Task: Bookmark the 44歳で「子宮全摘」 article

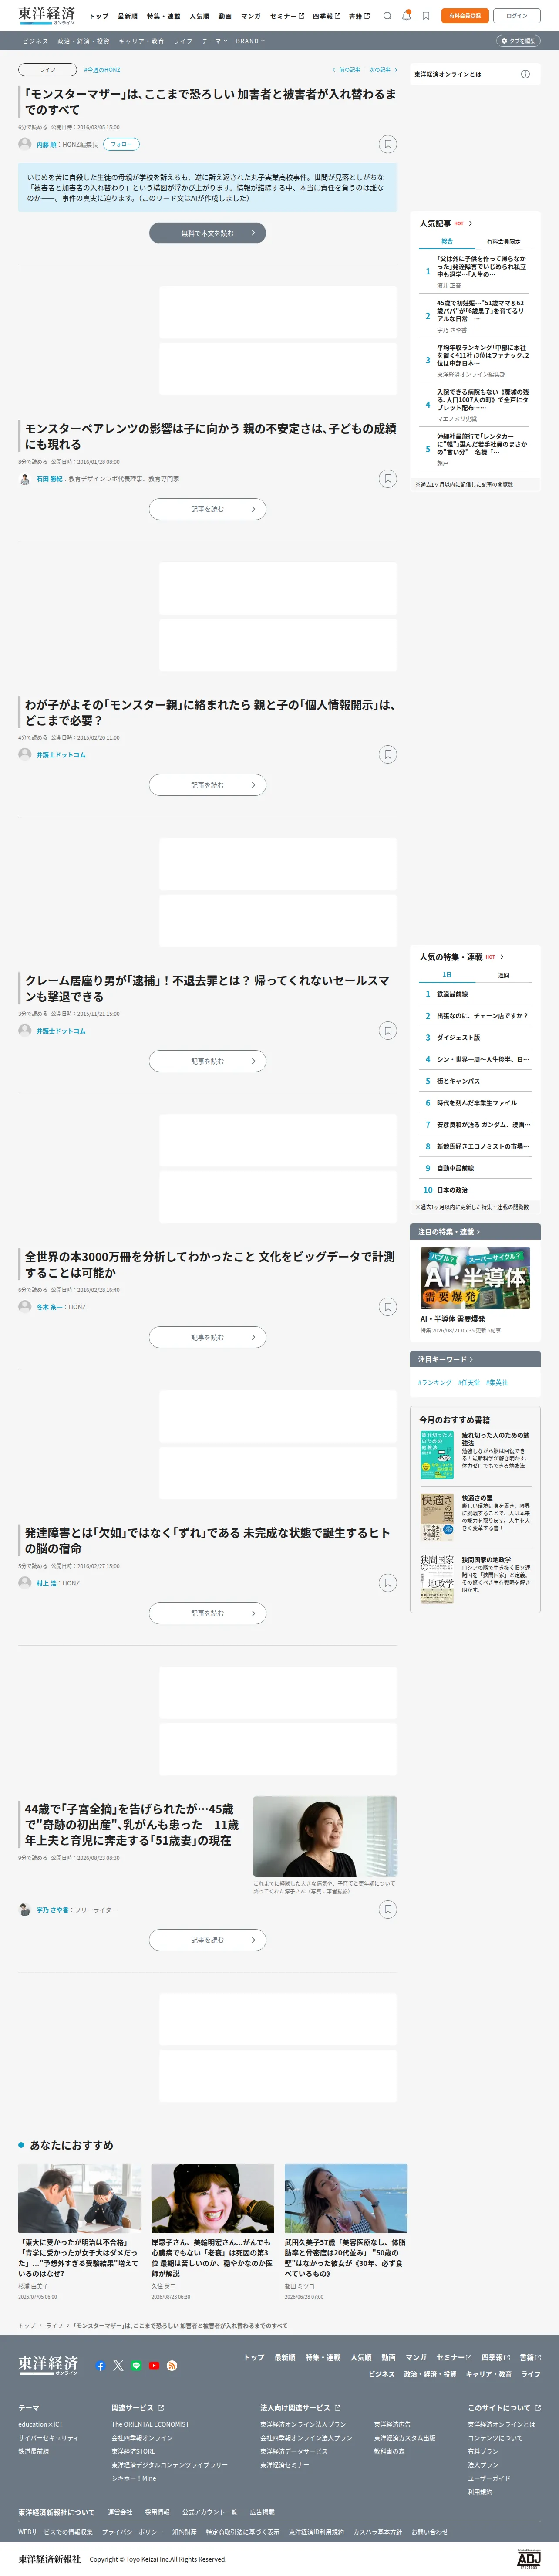Action: point(388,1909)
